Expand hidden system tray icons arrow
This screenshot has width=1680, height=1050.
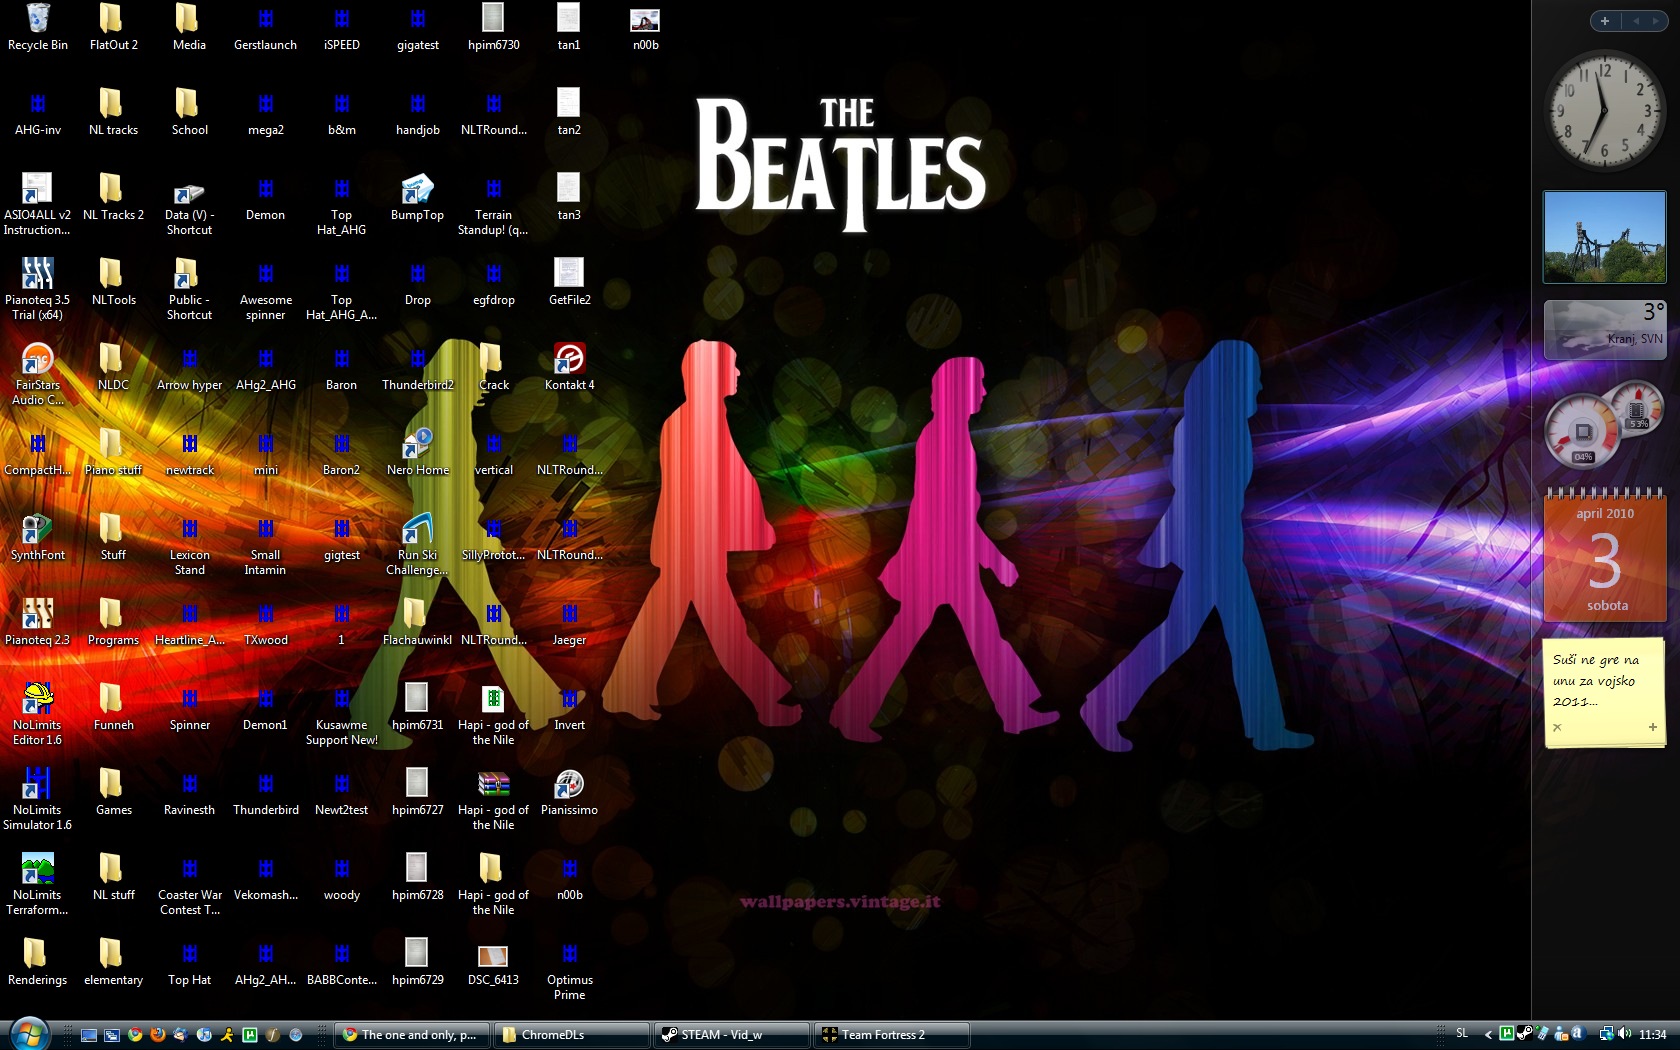pos(1488,1034)
